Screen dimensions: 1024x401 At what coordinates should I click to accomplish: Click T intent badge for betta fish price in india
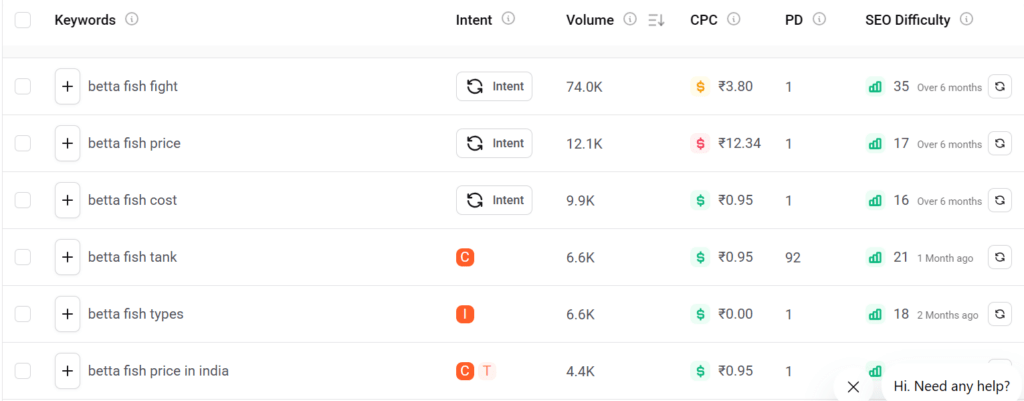click(x=487, y=371)
